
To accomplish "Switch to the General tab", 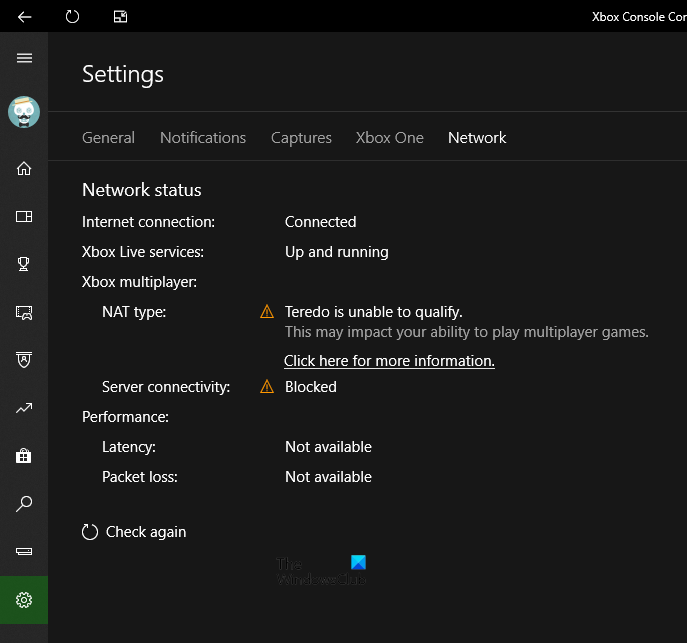I will (x=108, y=138).
